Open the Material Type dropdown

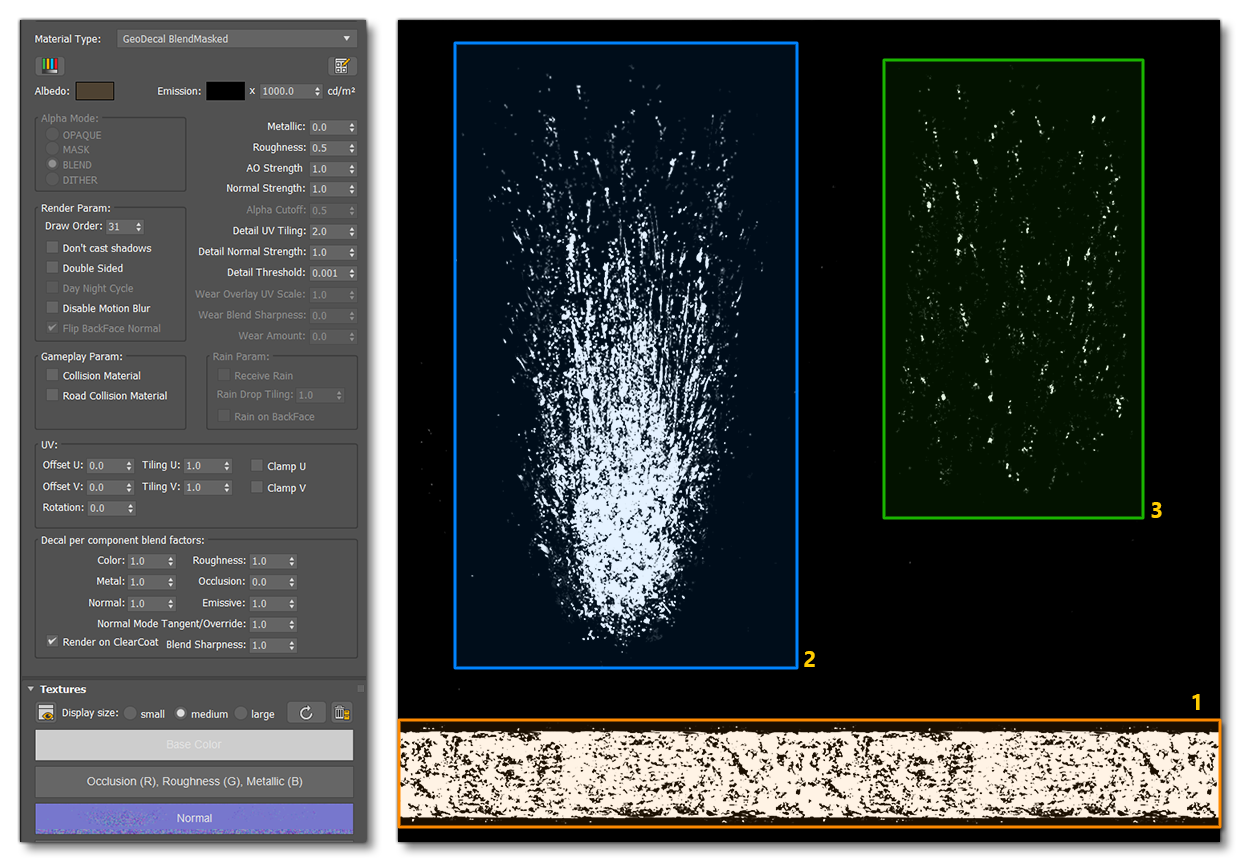236,38
